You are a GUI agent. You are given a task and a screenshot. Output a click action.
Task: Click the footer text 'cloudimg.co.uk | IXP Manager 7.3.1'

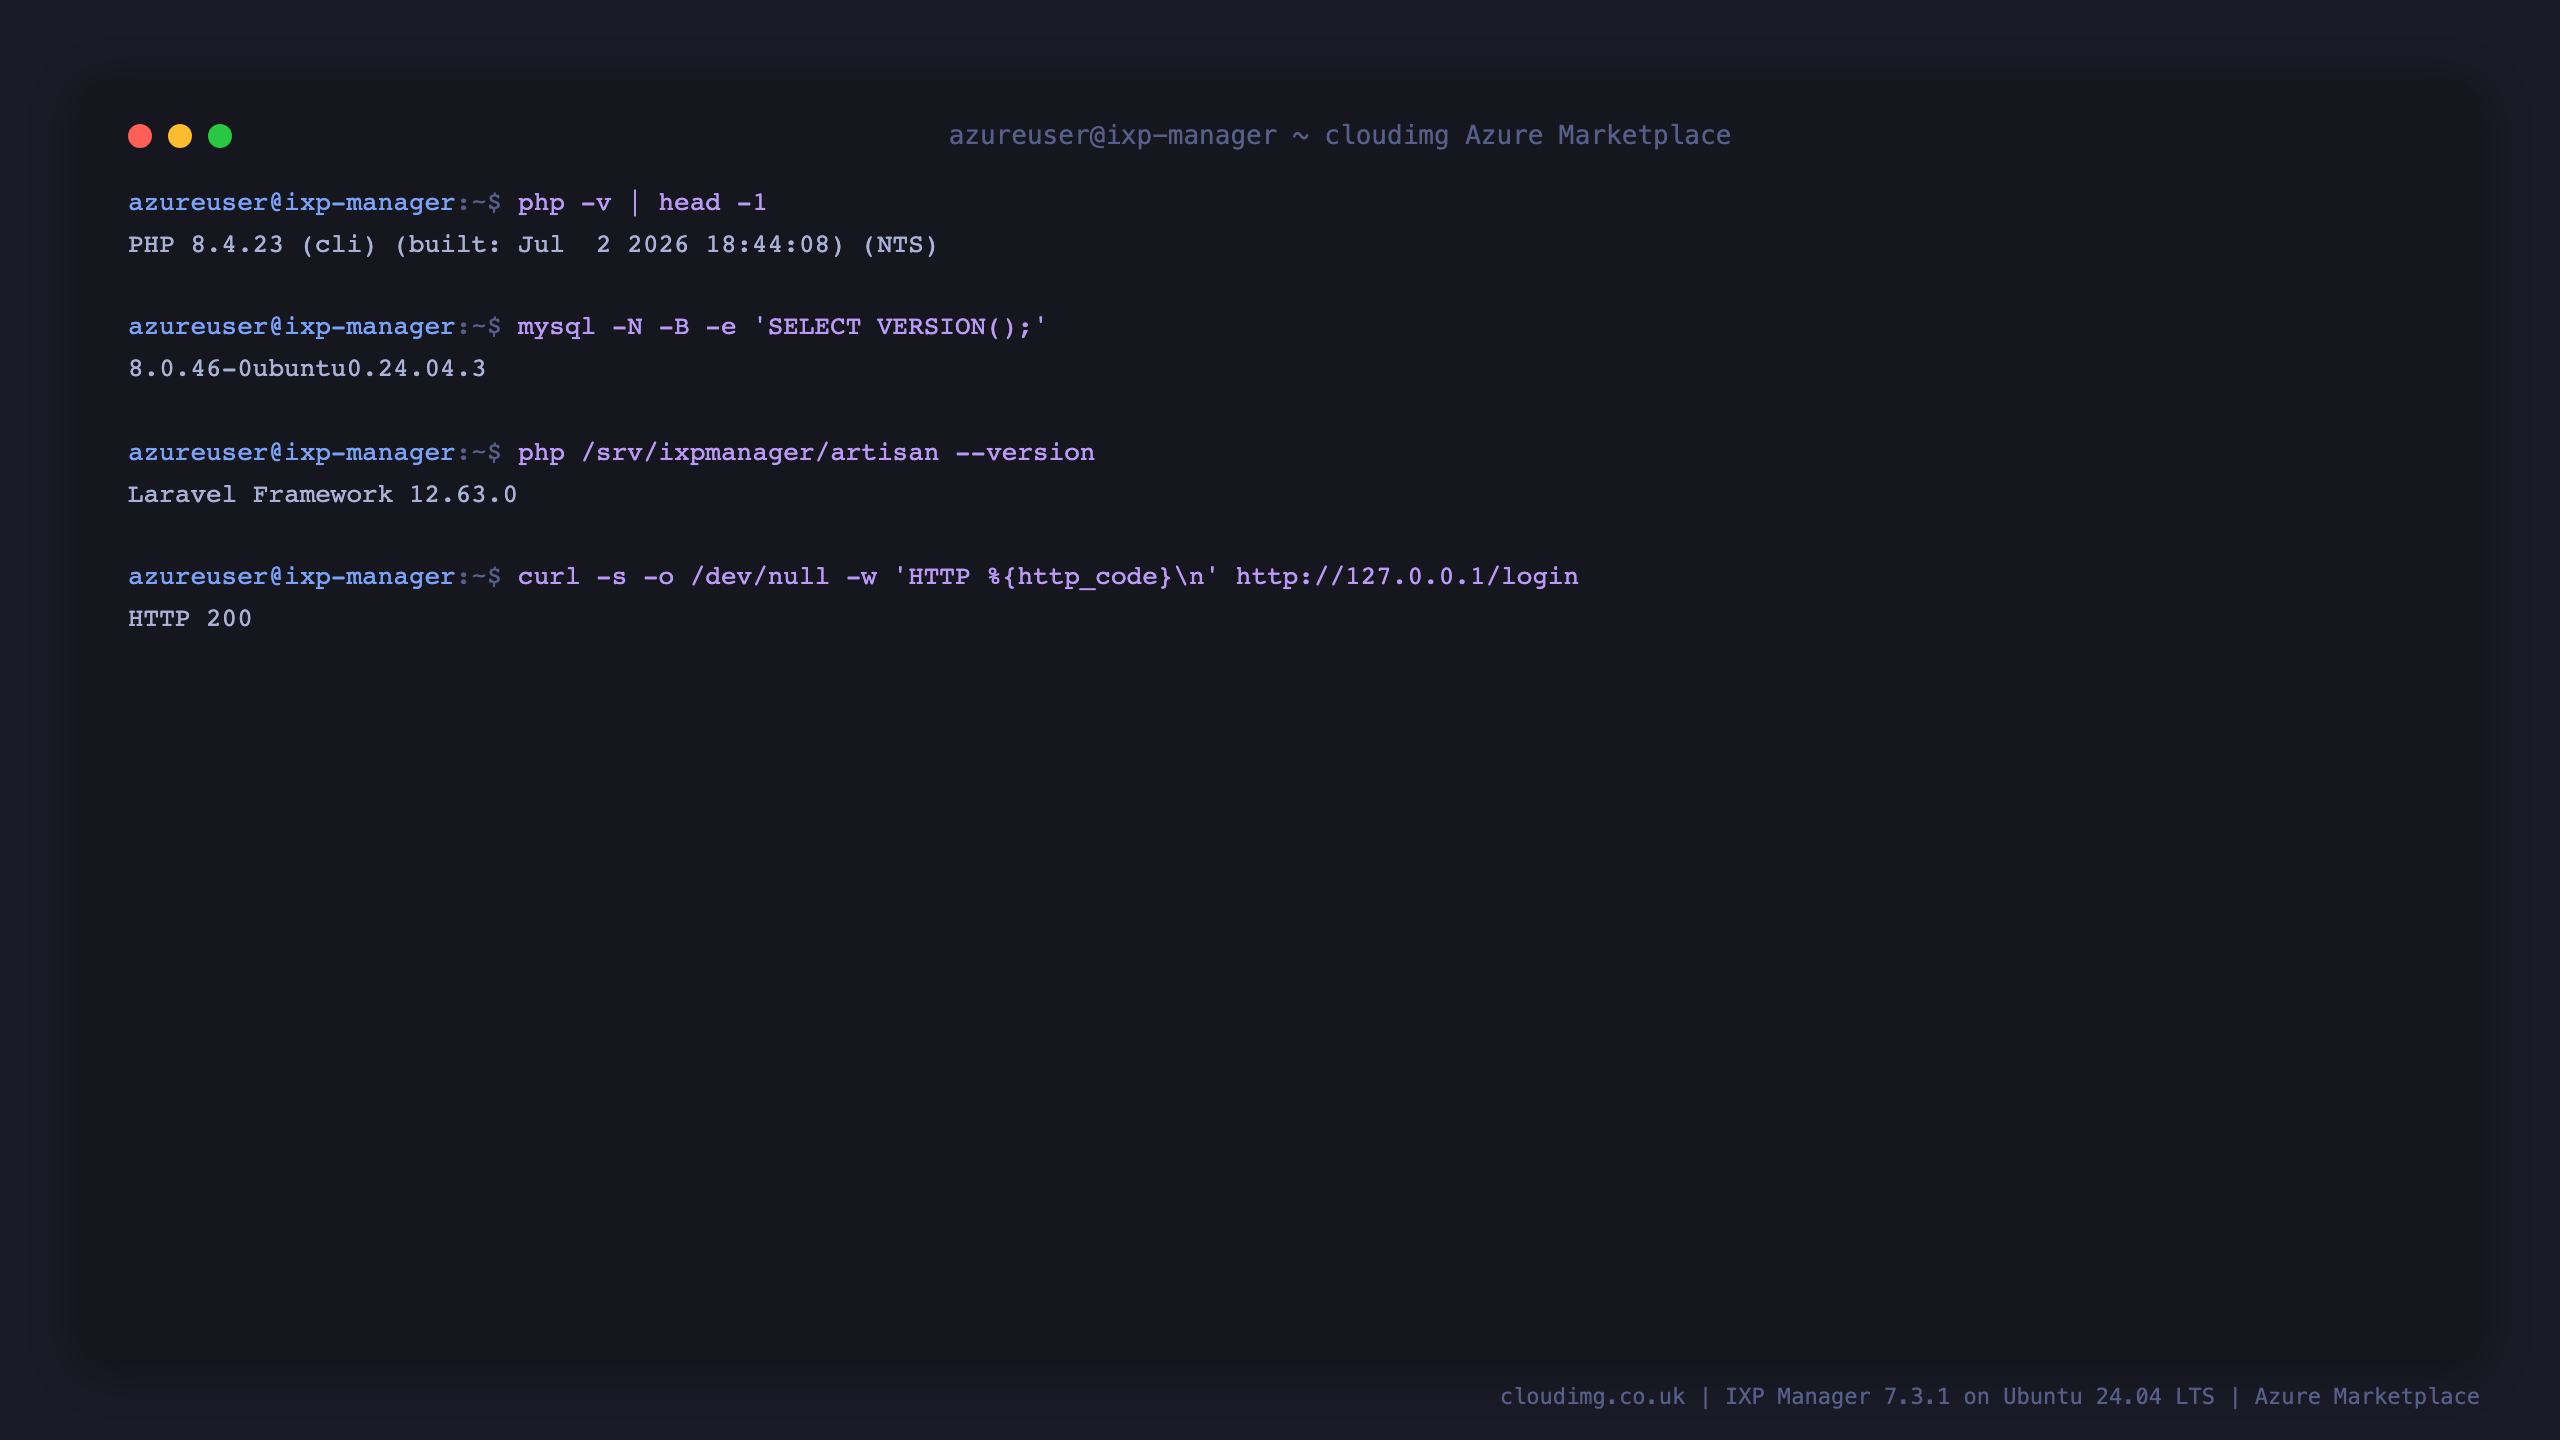tap(1725, 1397)
